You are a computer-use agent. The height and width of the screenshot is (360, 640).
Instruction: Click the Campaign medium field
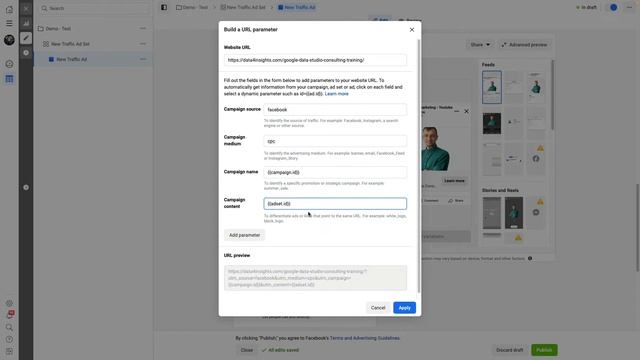(335, 141)
